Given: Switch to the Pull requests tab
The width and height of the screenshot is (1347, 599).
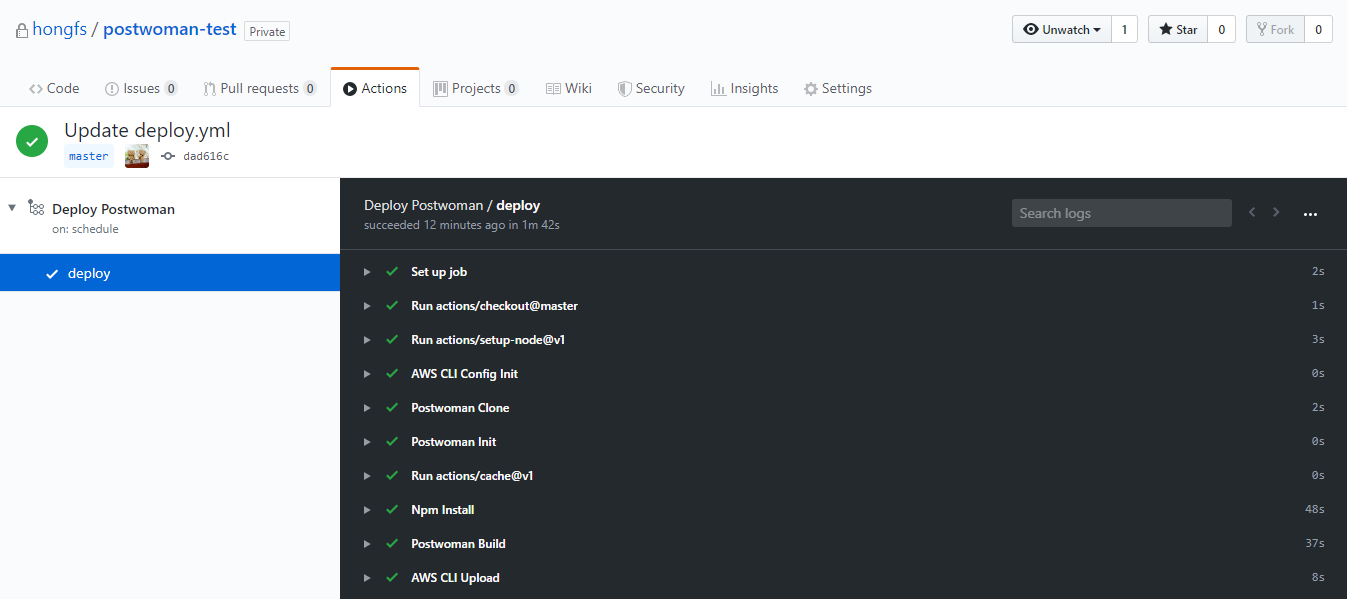Looking at the screenshot, I should click(260, 88).
